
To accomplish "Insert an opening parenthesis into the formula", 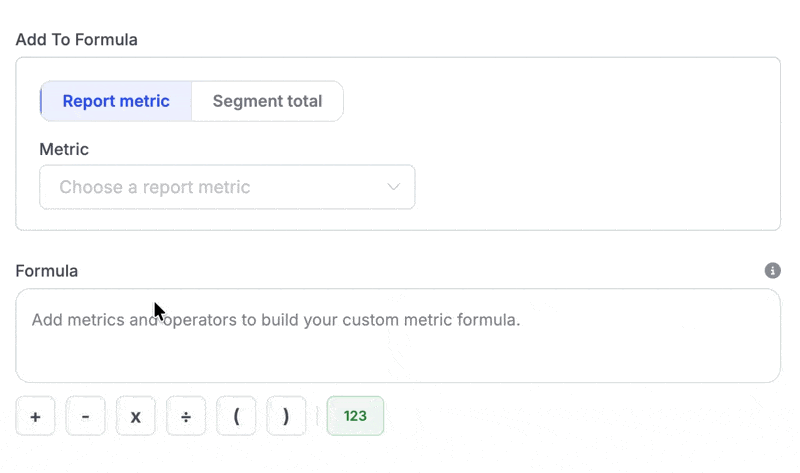I will click(x=236, y=416).
